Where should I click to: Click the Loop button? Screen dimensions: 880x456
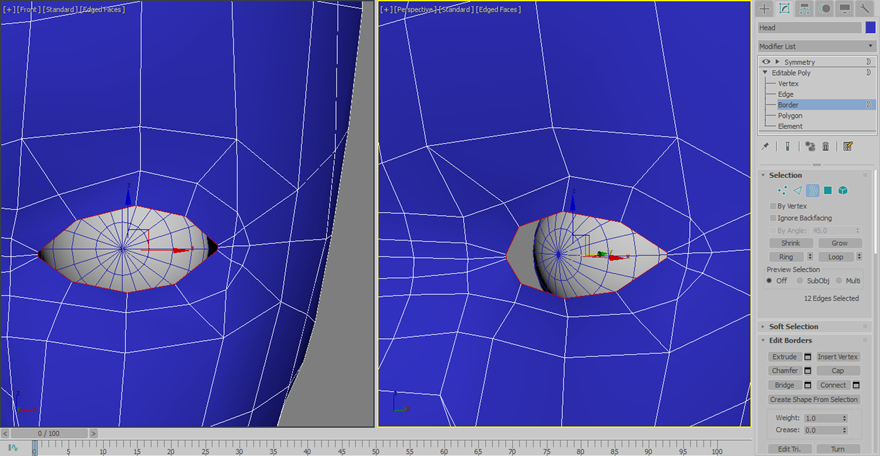pyautogui.click(x=836, y=257)
